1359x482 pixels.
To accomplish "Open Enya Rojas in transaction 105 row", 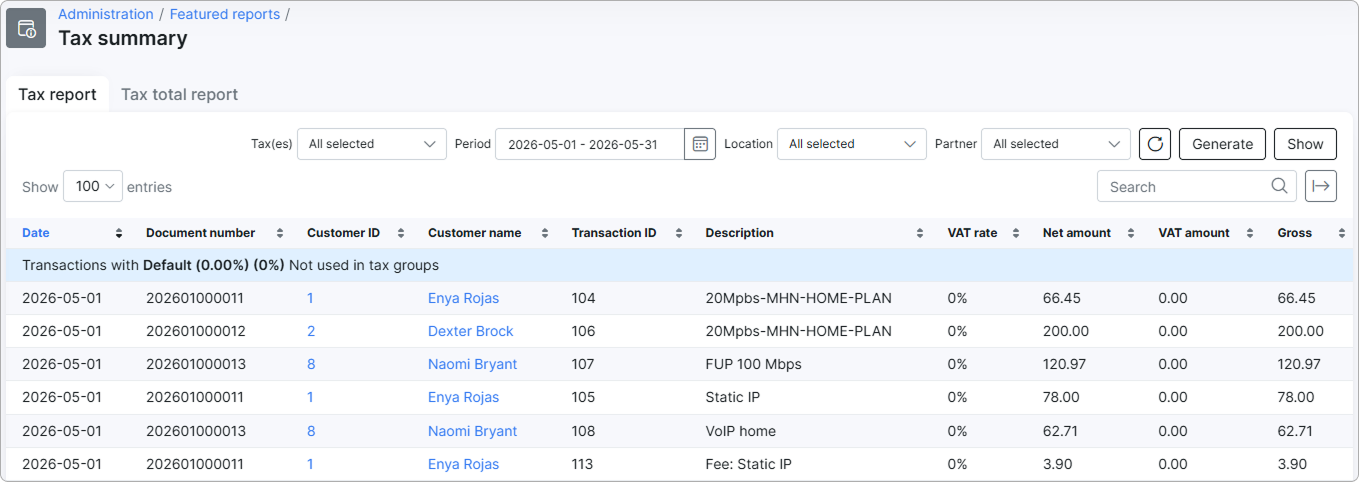I will point(463,397).
